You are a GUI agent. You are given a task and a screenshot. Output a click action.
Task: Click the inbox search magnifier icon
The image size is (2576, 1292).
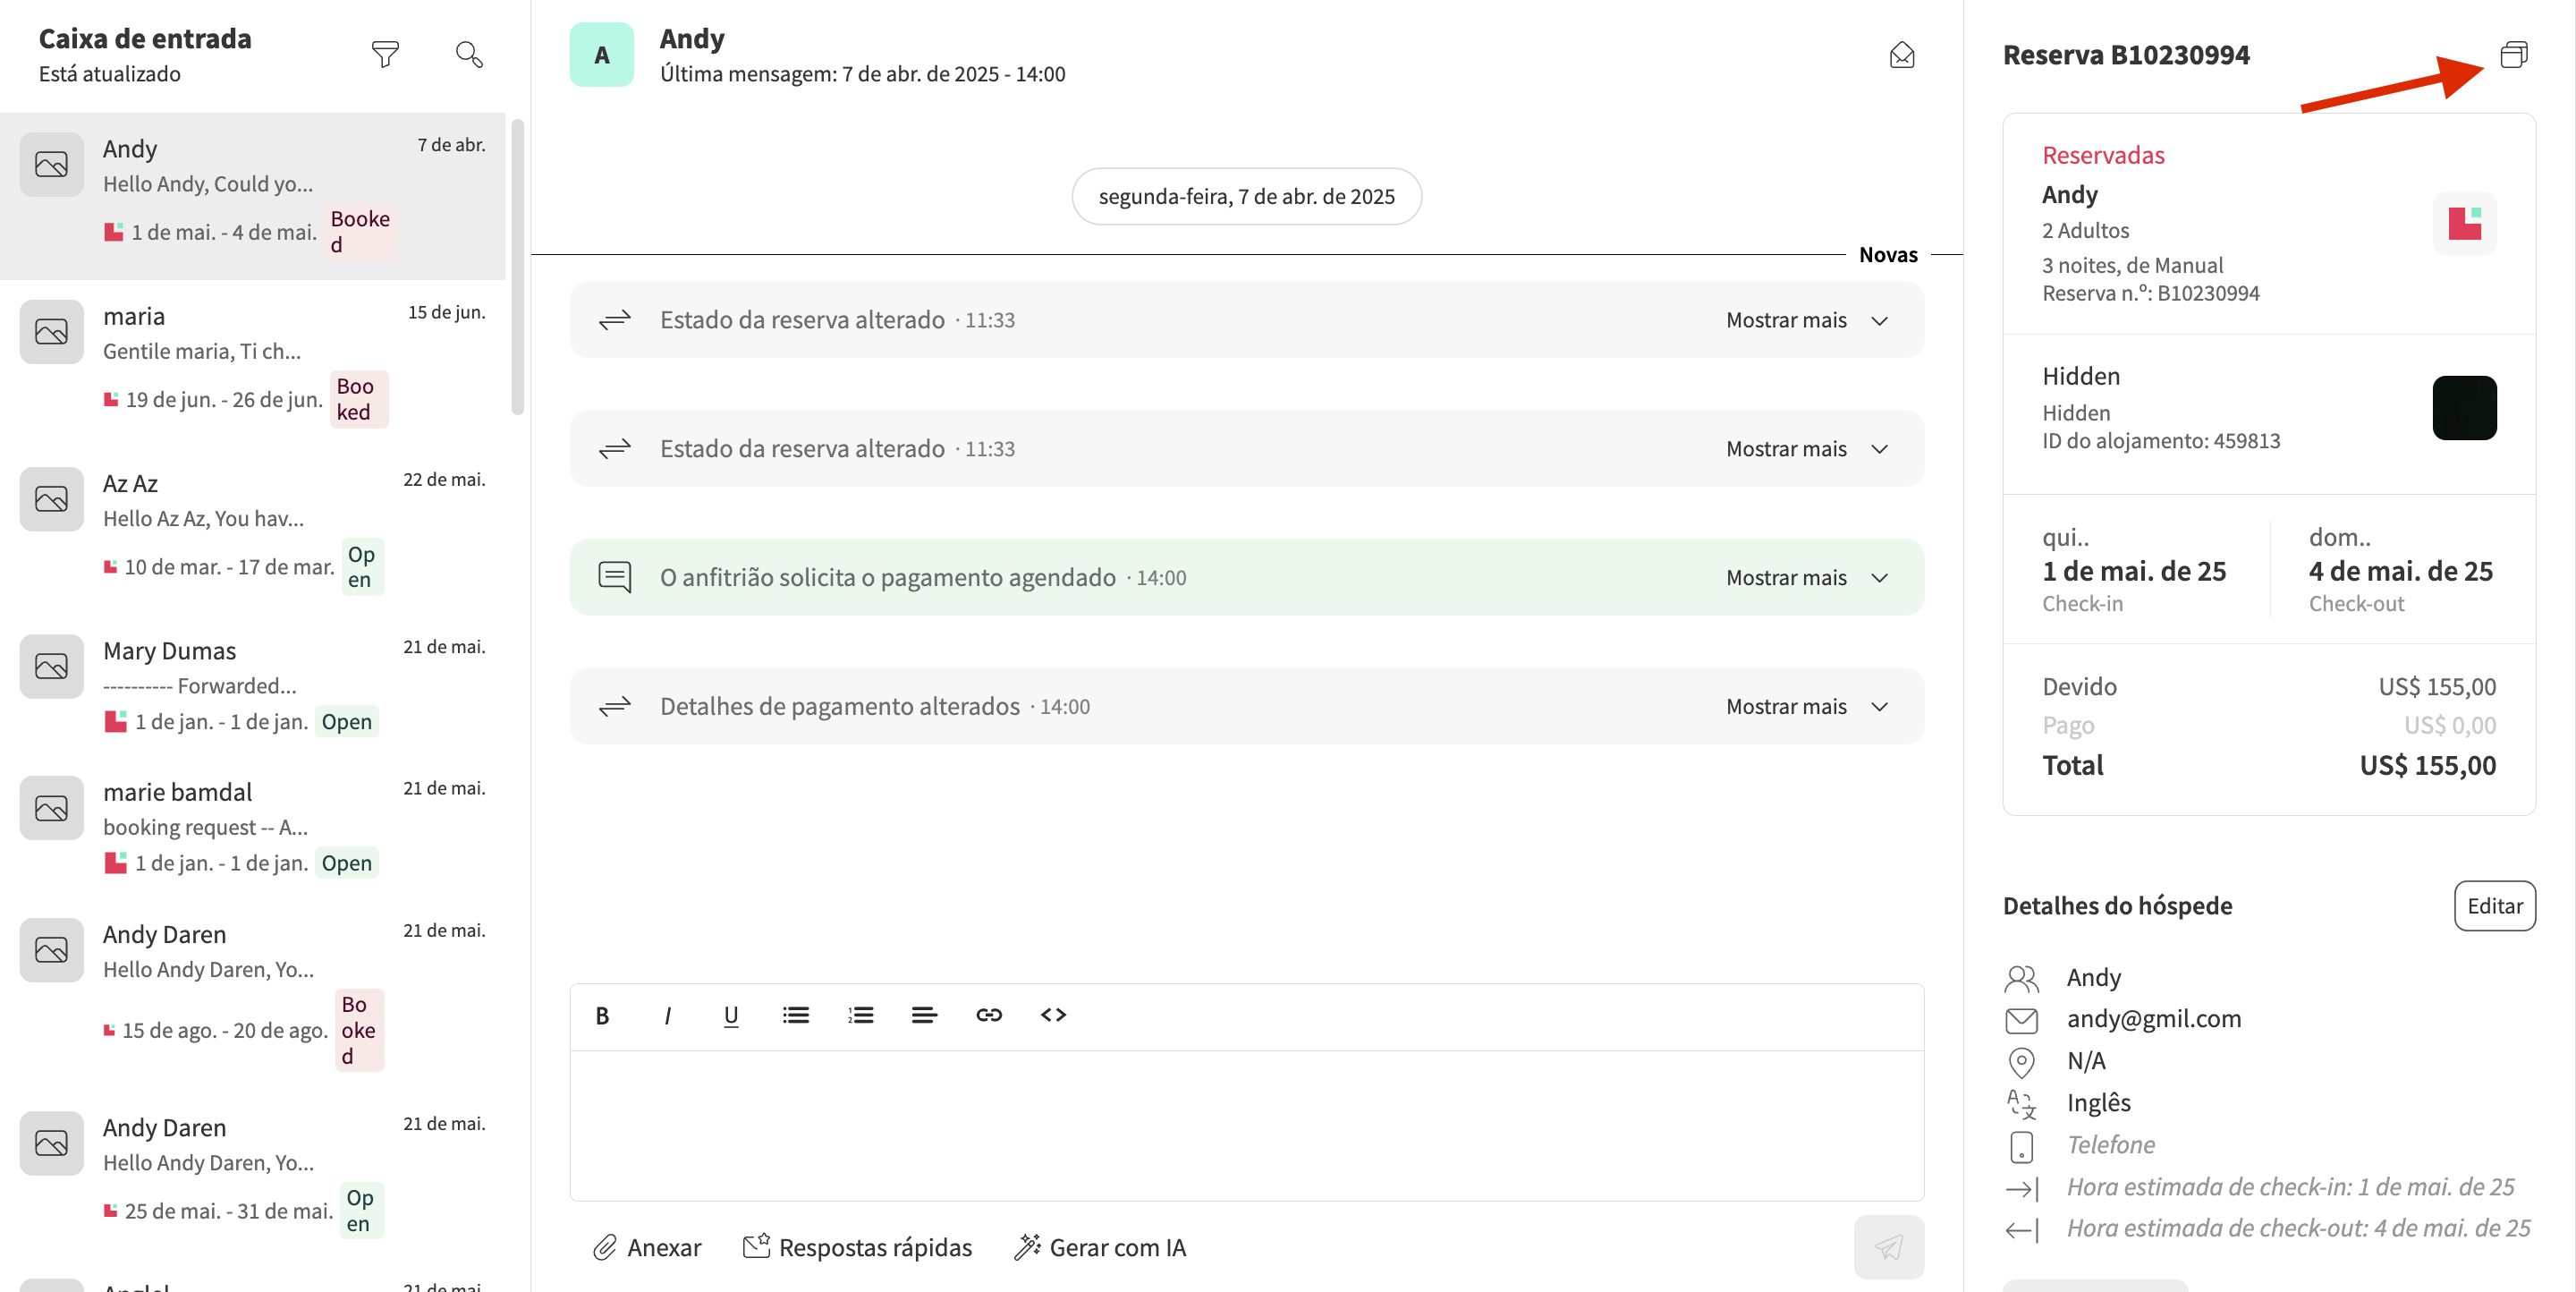[469, 54]
